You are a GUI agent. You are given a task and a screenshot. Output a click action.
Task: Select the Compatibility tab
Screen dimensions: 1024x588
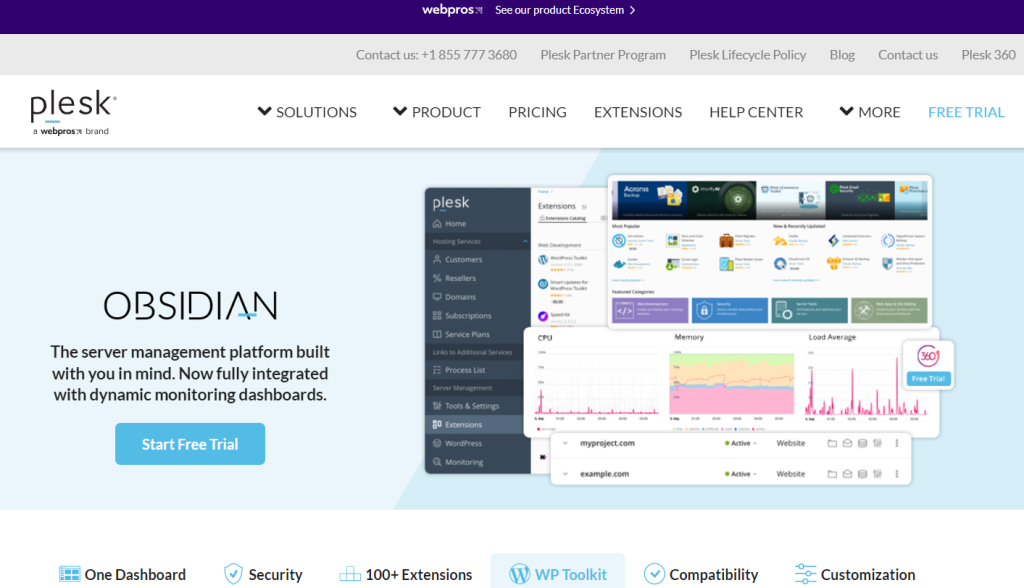[701, 574]
